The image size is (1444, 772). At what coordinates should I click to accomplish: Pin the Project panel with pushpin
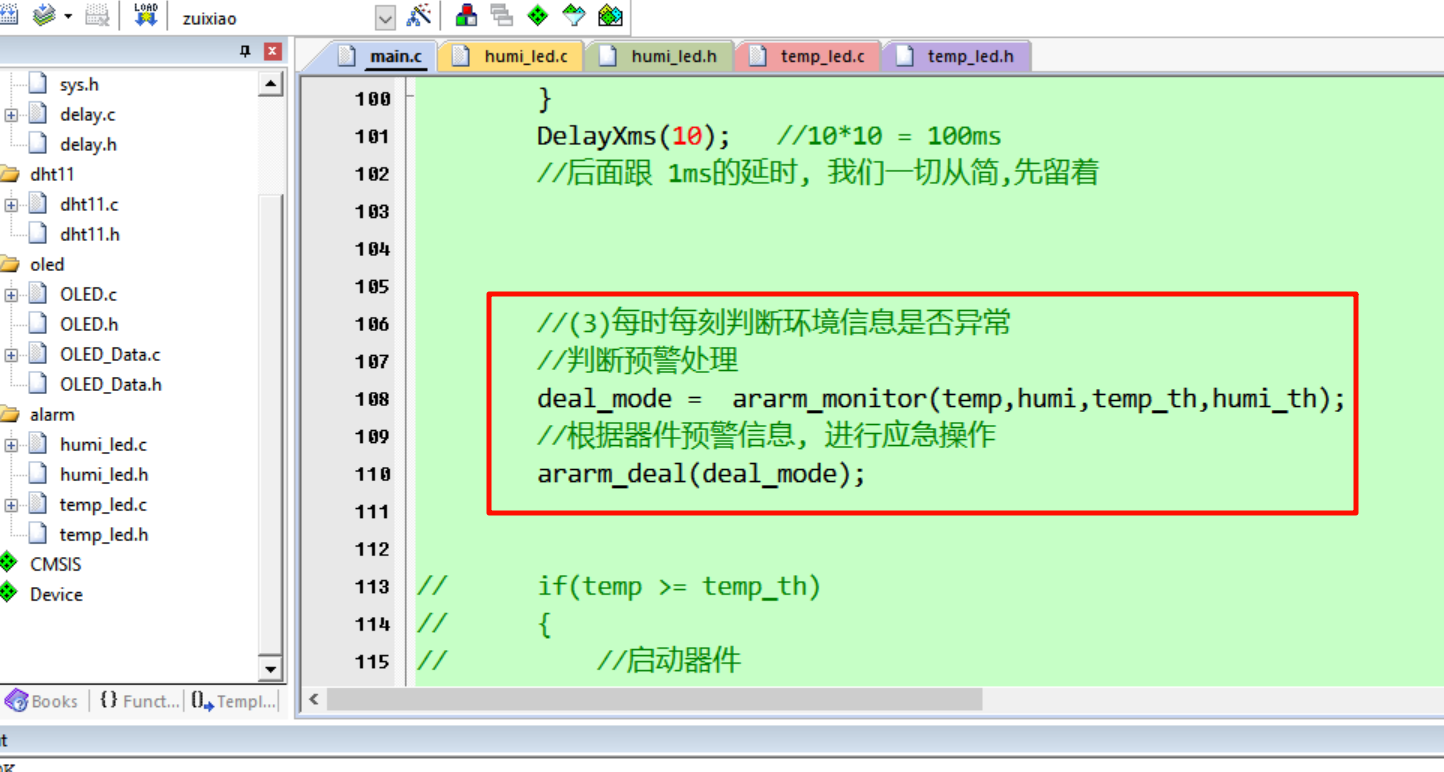coord(245,51)
